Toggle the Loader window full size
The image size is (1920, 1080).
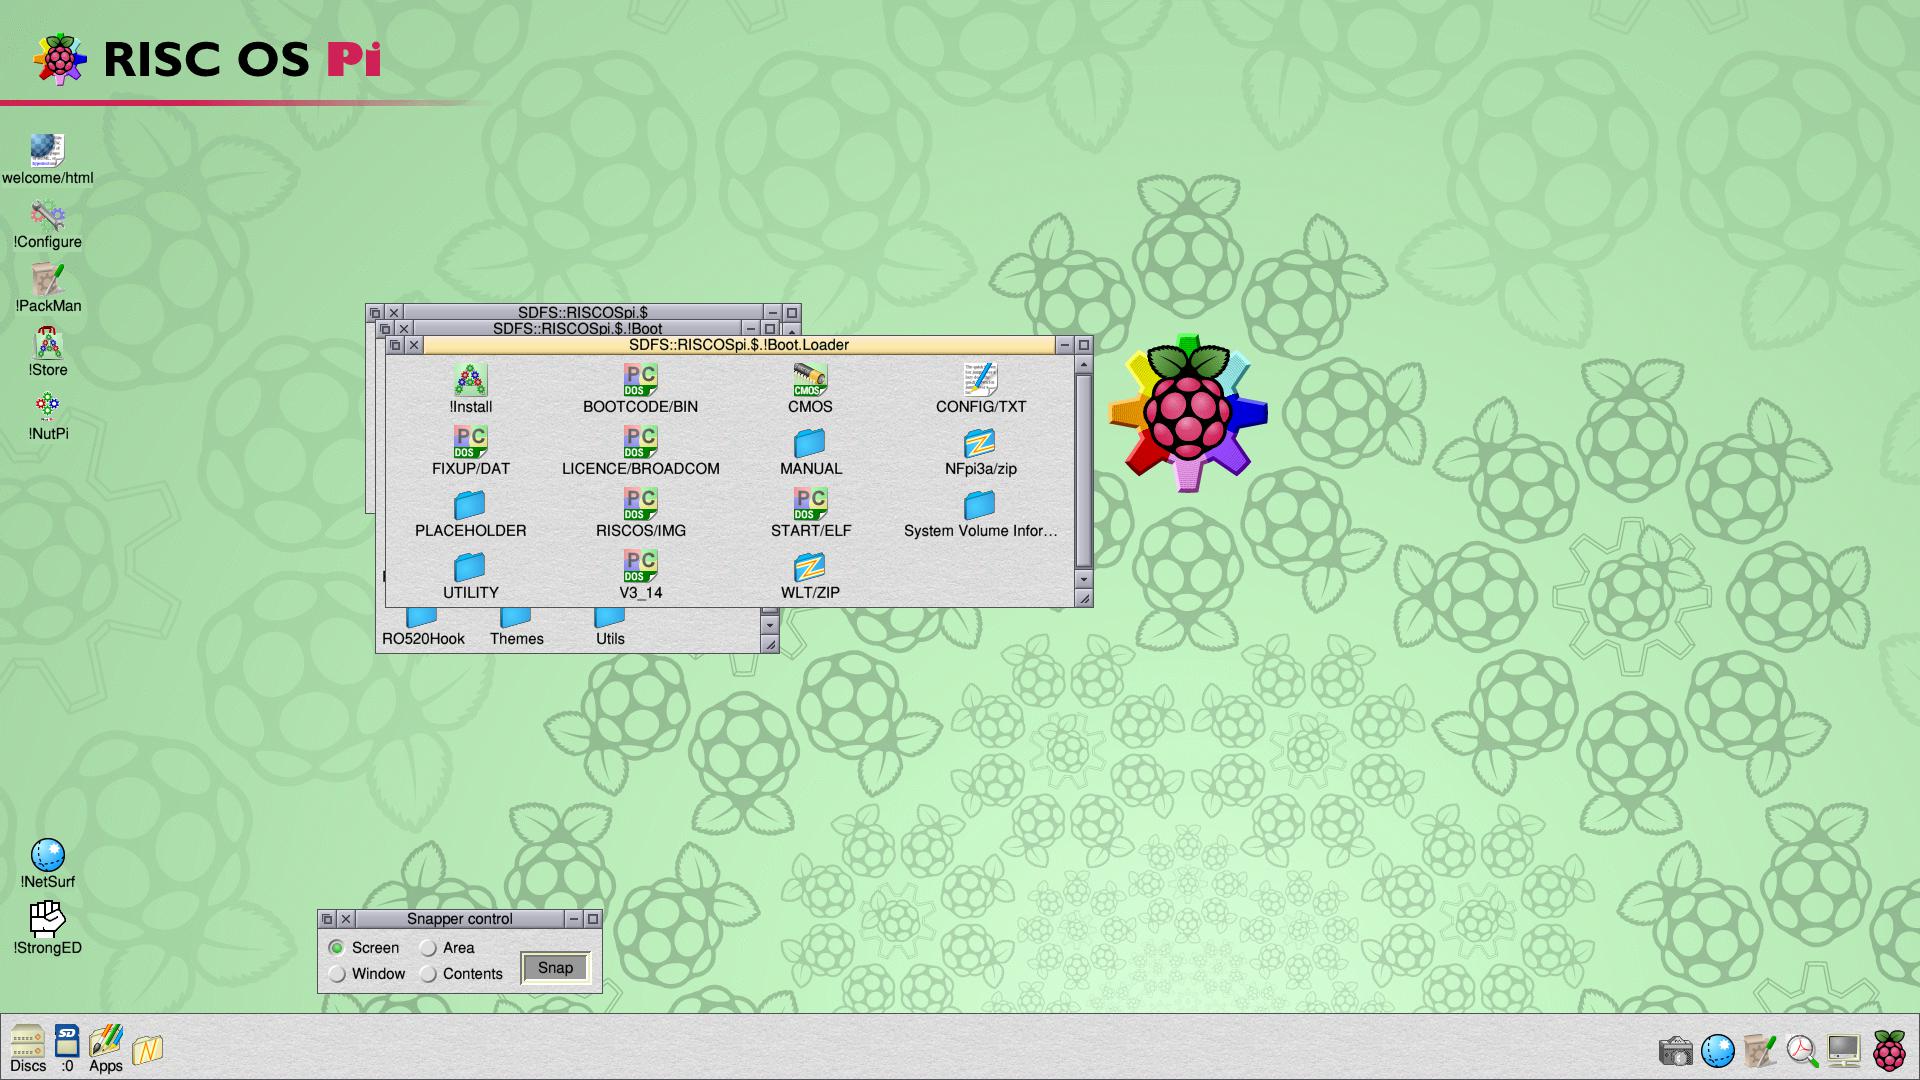[x=1083, y=345]
